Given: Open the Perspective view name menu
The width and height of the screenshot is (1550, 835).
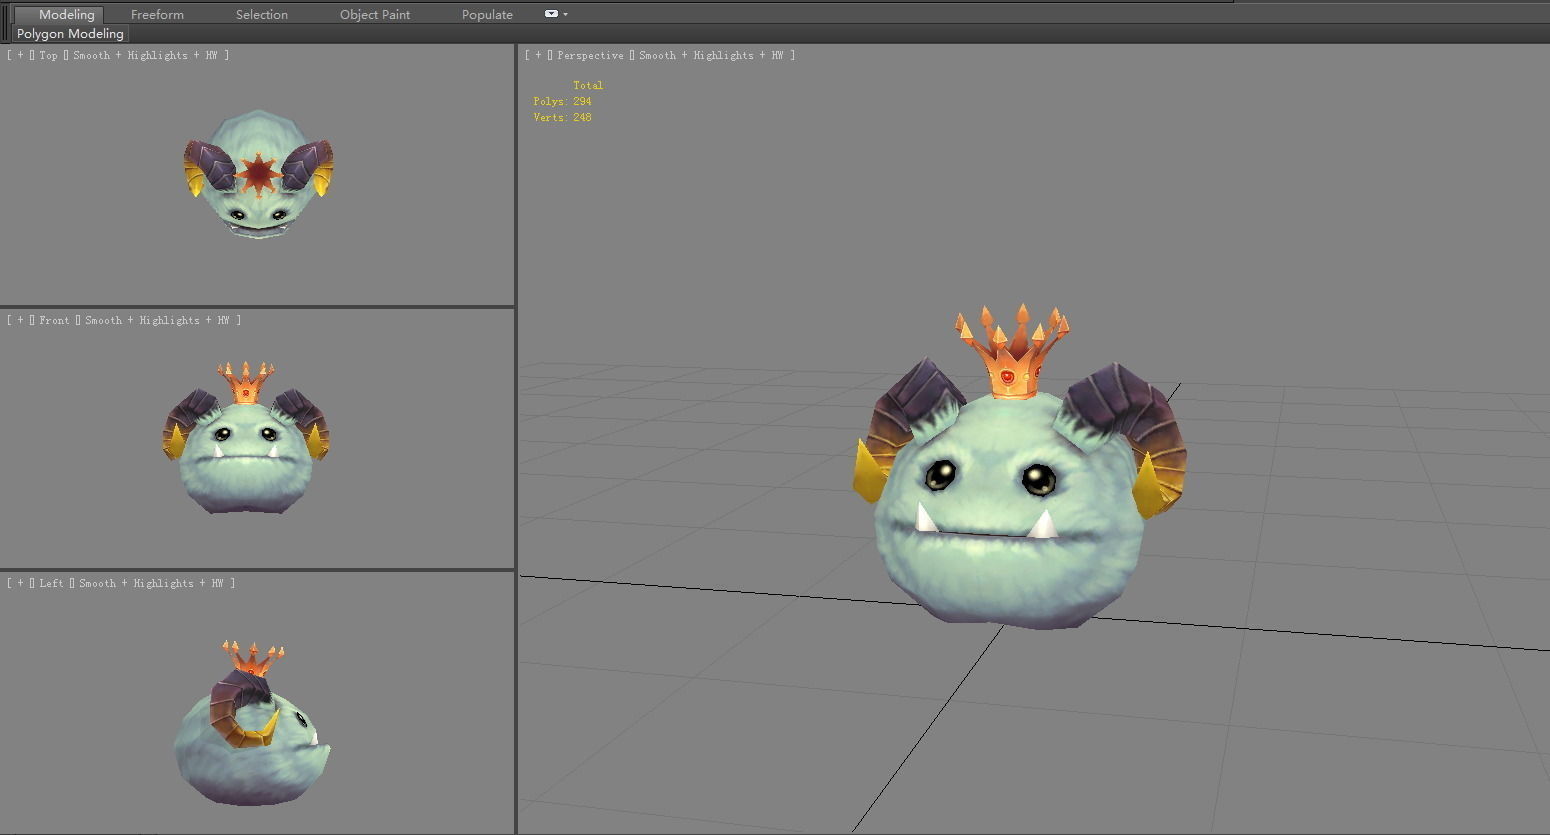Looking at the screenshot, I should pos(590,56).
